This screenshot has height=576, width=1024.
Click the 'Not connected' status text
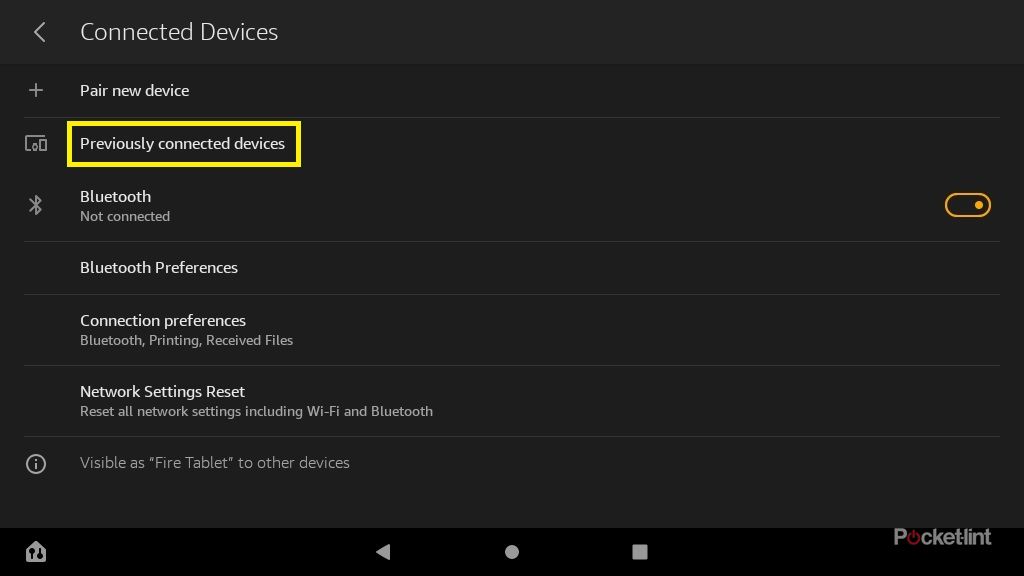pyautogui.click(x=125, y=217)
